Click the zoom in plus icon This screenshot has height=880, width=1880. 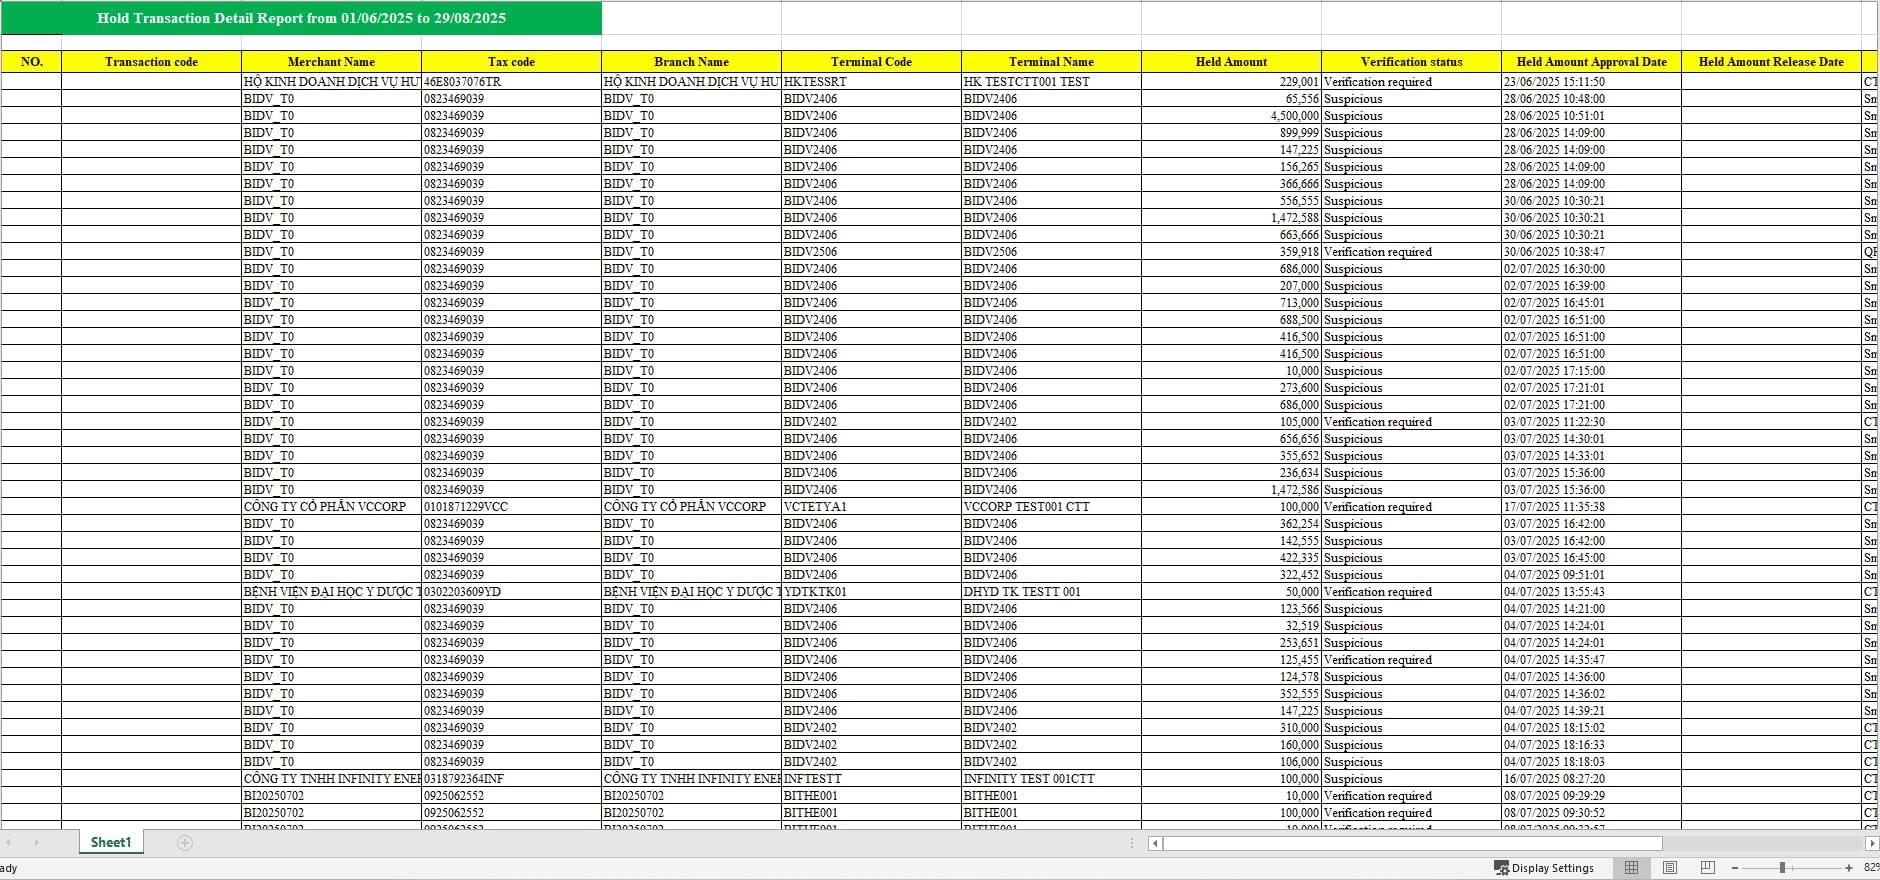point(1849,868)
